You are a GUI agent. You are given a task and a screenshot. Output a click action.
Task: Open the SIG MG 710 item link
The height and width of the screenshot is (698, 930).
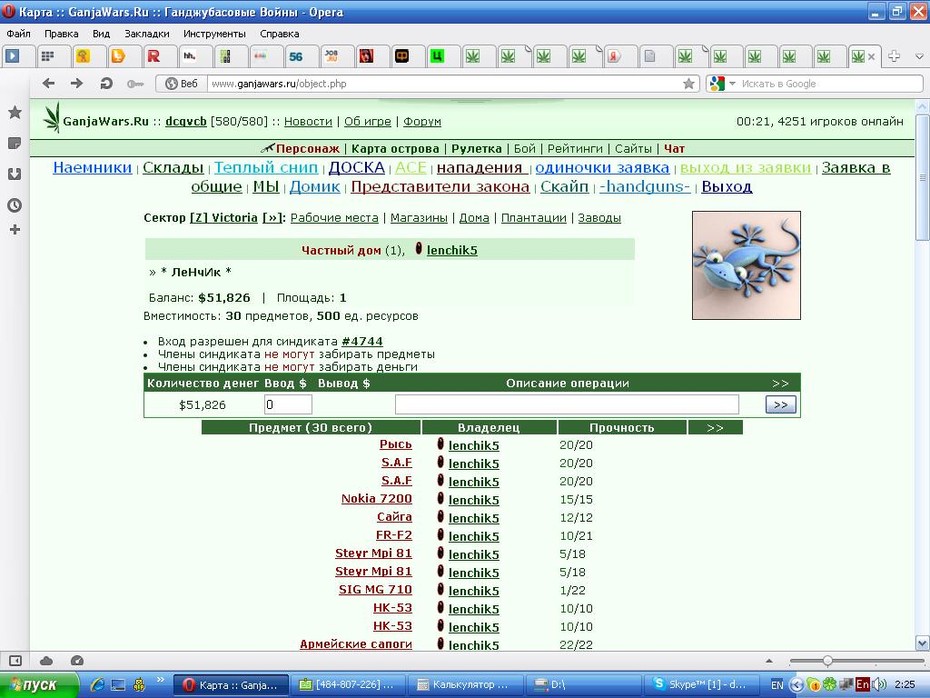click(x=375, y=589)
